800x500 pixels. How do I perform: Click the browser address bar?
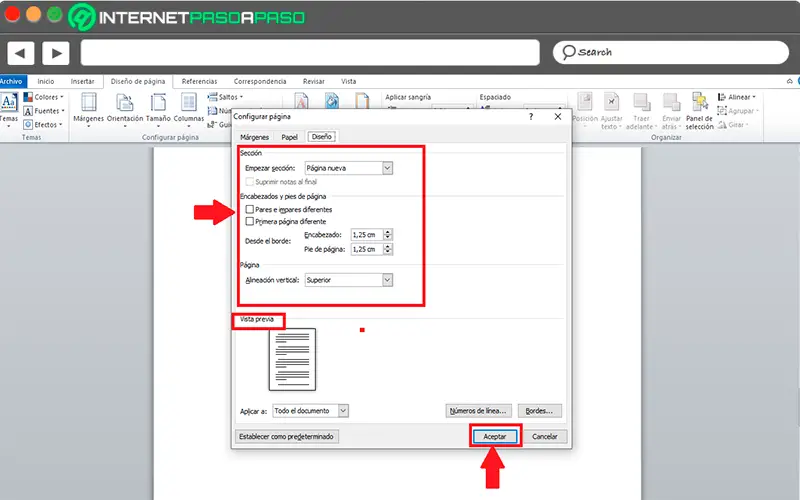point(310,53)
